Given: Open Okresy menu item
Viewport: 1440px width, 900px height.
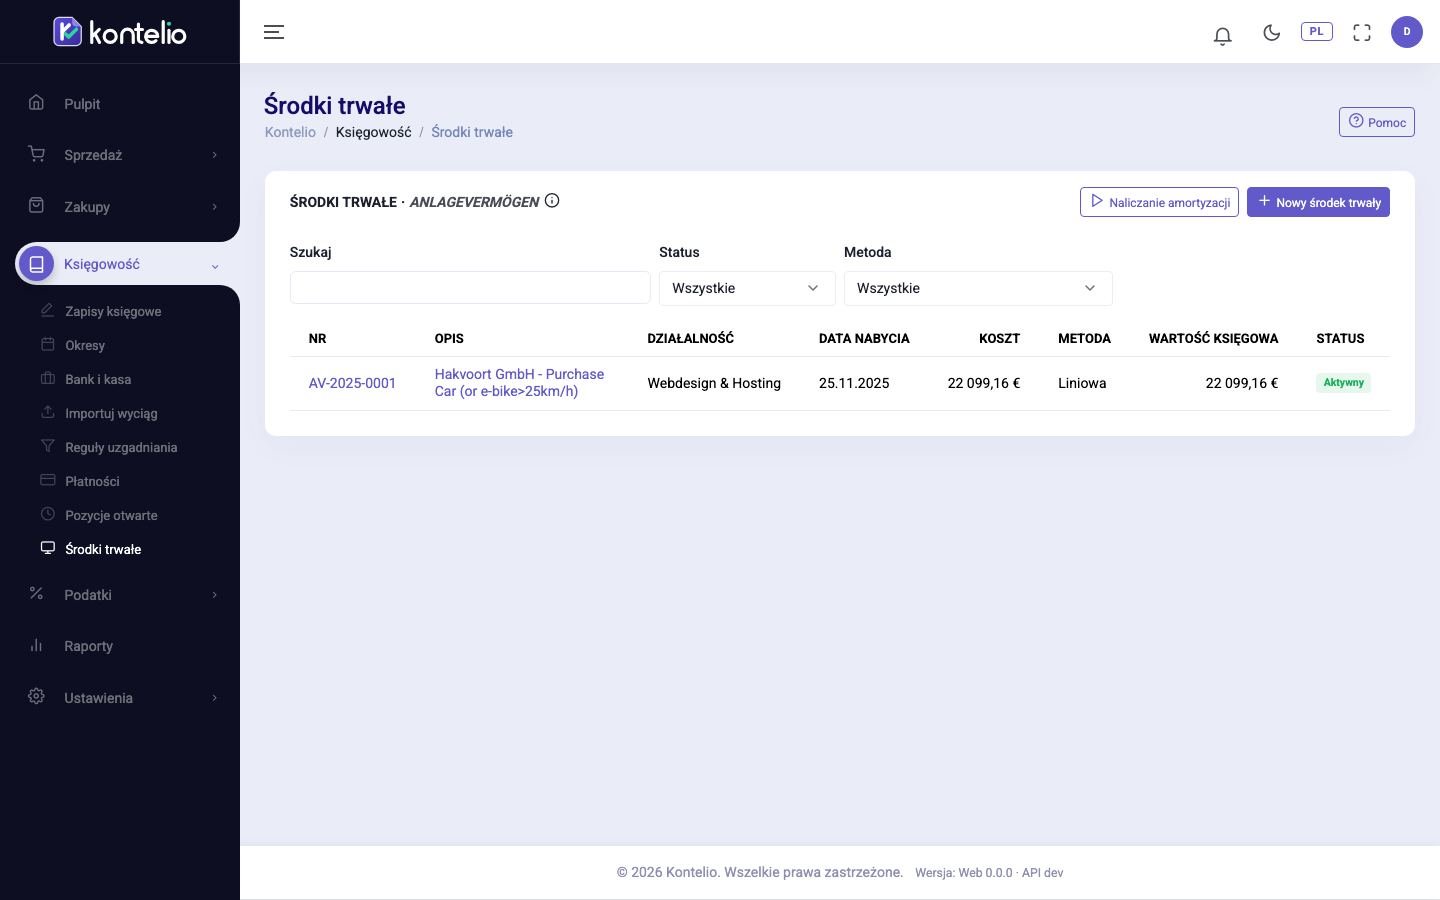Looking at the screenshot, I should click(x=85, y=345).
